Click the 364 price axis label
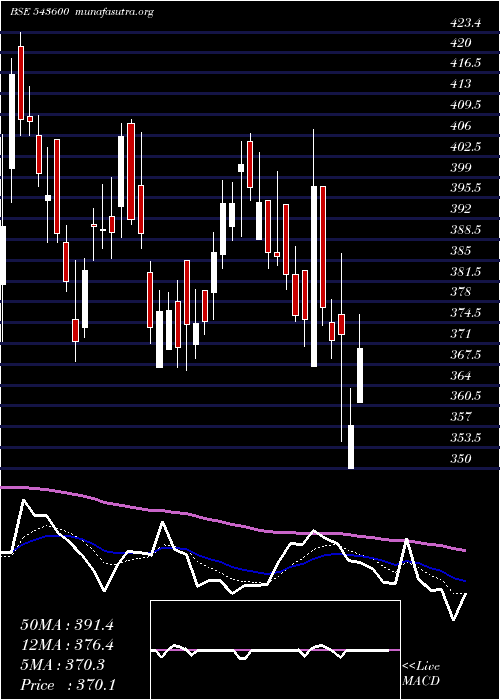This screenshot has width=500, height=700. point(461,375)
